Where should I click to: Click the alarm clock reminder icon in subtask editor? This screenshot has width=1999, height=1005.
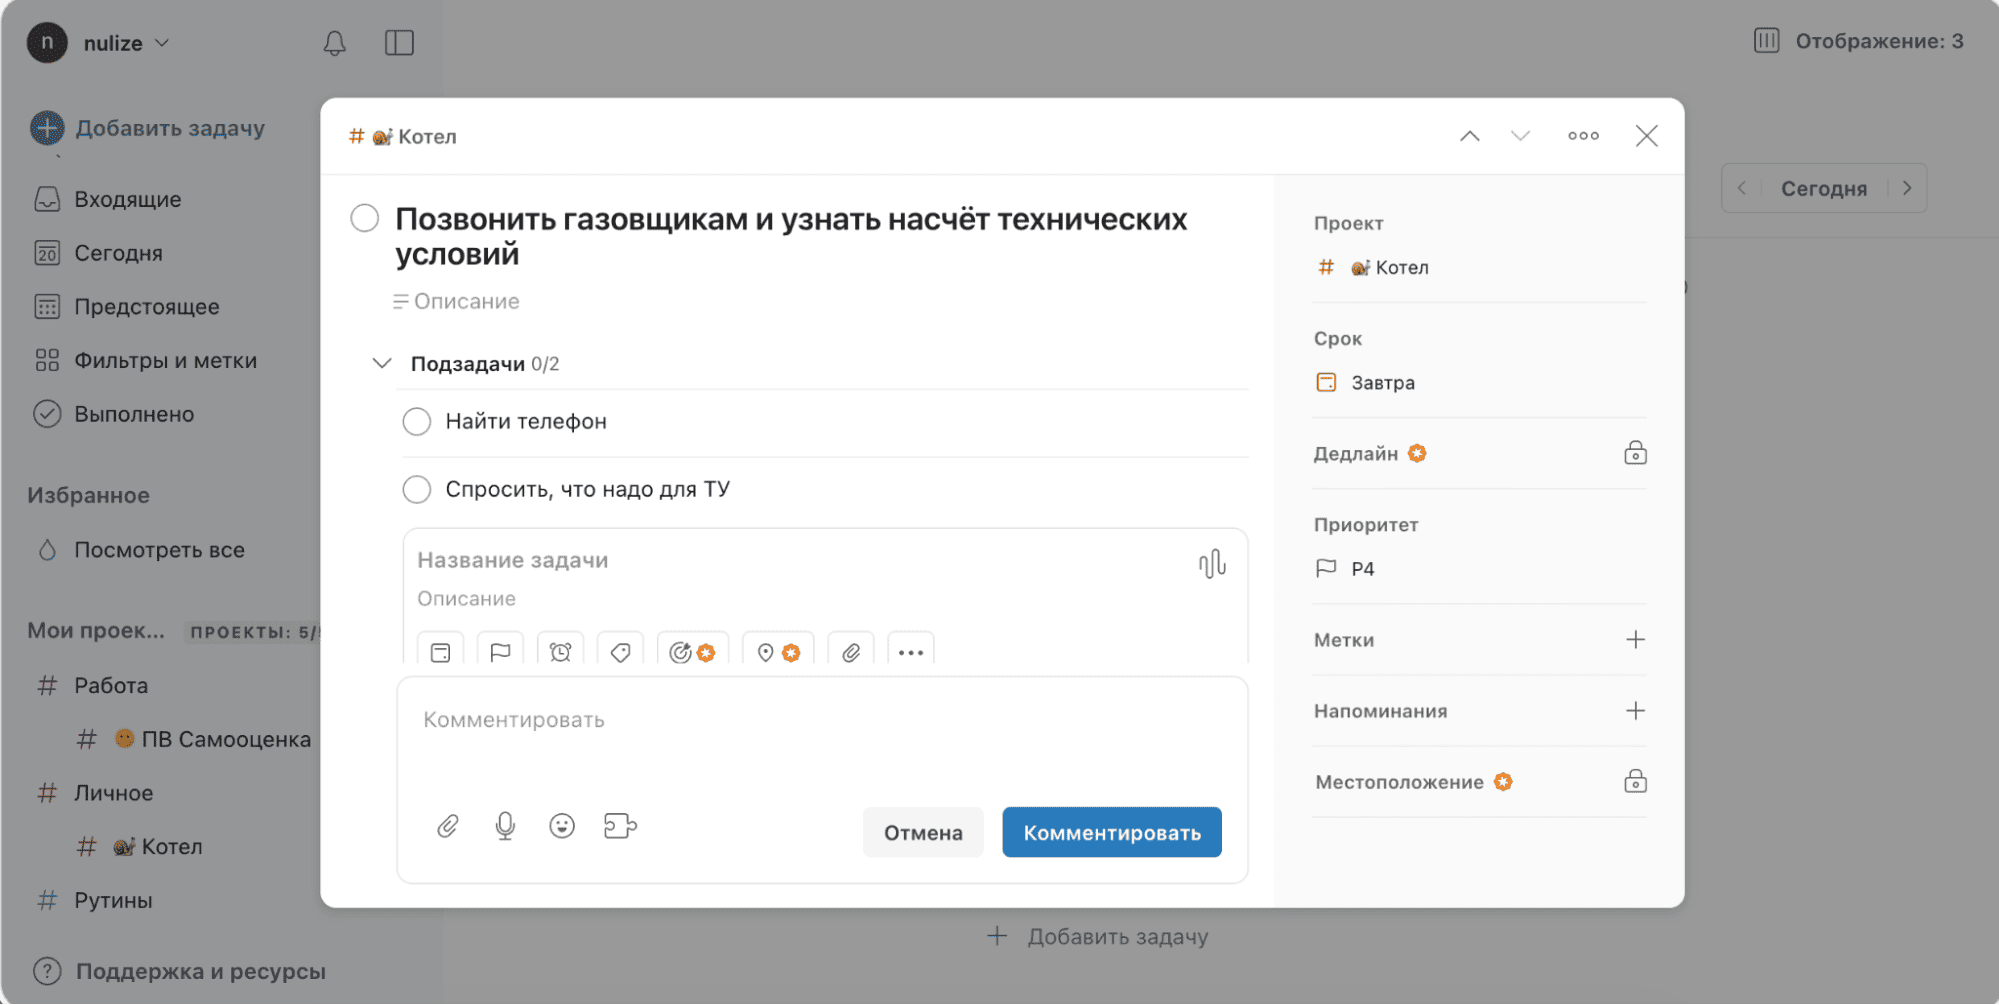(560, 652)
